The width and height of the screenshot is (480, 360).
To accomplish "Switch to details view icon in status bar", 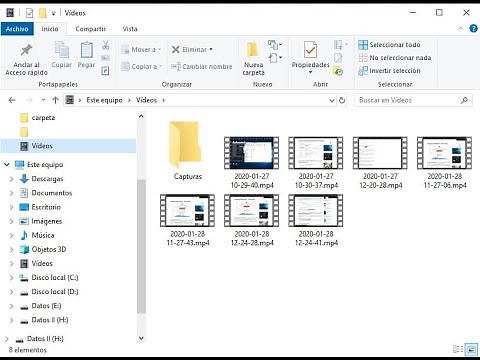I will click(x=458, y=349).
